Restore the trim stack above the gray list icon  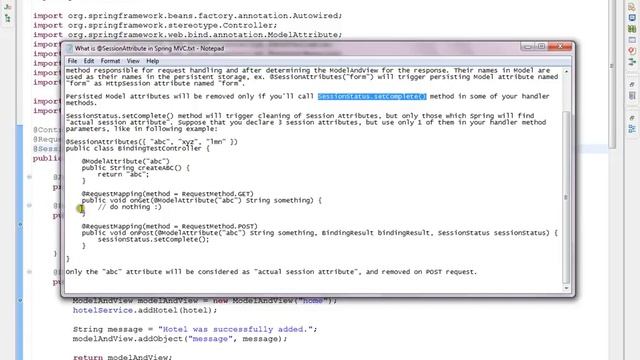(x=632, y=84)
